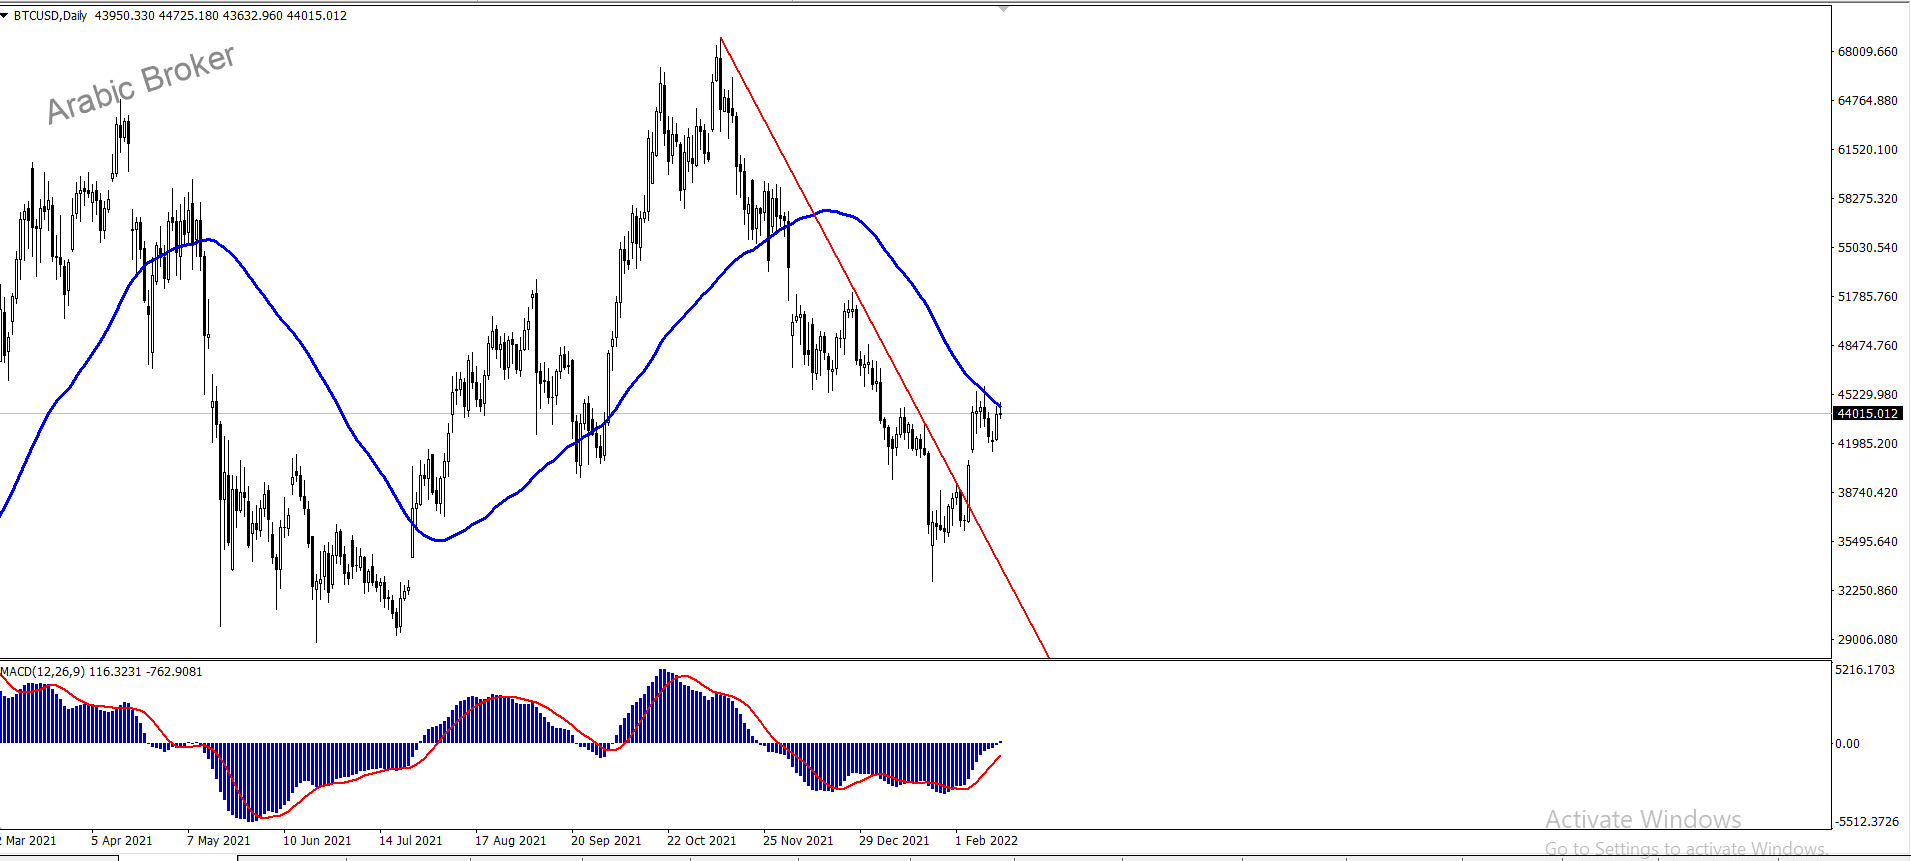Click the 1 Feb 2022 date label

click(x=986, y=841)
